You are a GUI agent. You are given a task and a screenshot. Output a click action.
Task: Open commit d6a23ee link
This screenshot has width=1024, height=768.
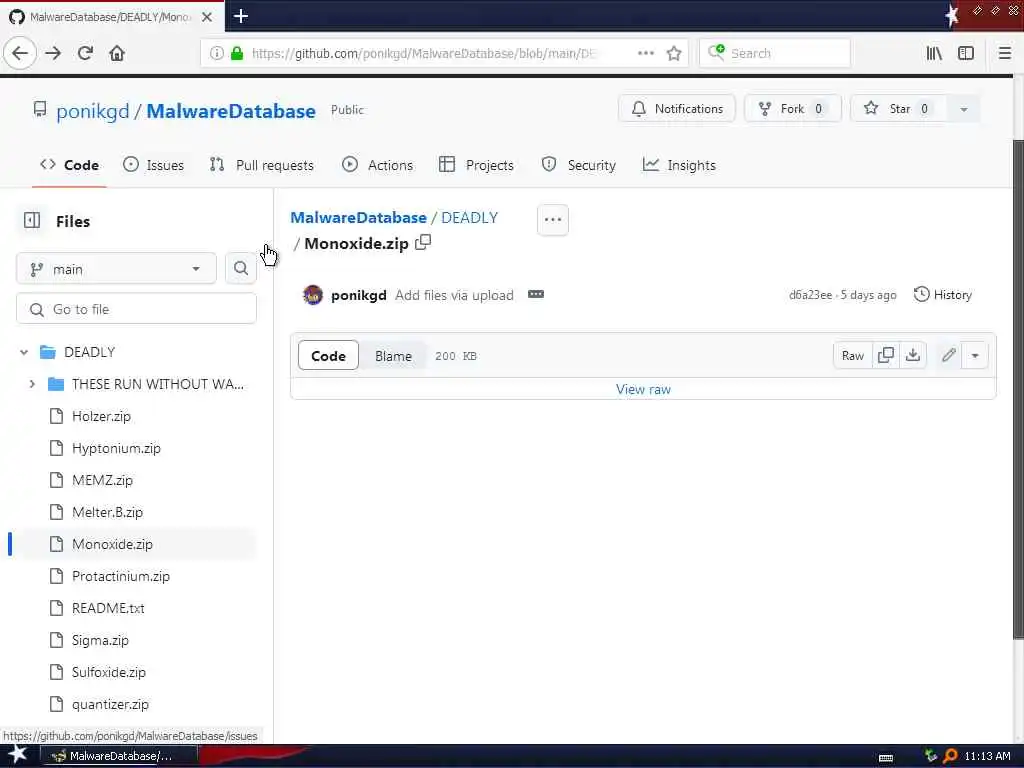(x=810, y=295)
